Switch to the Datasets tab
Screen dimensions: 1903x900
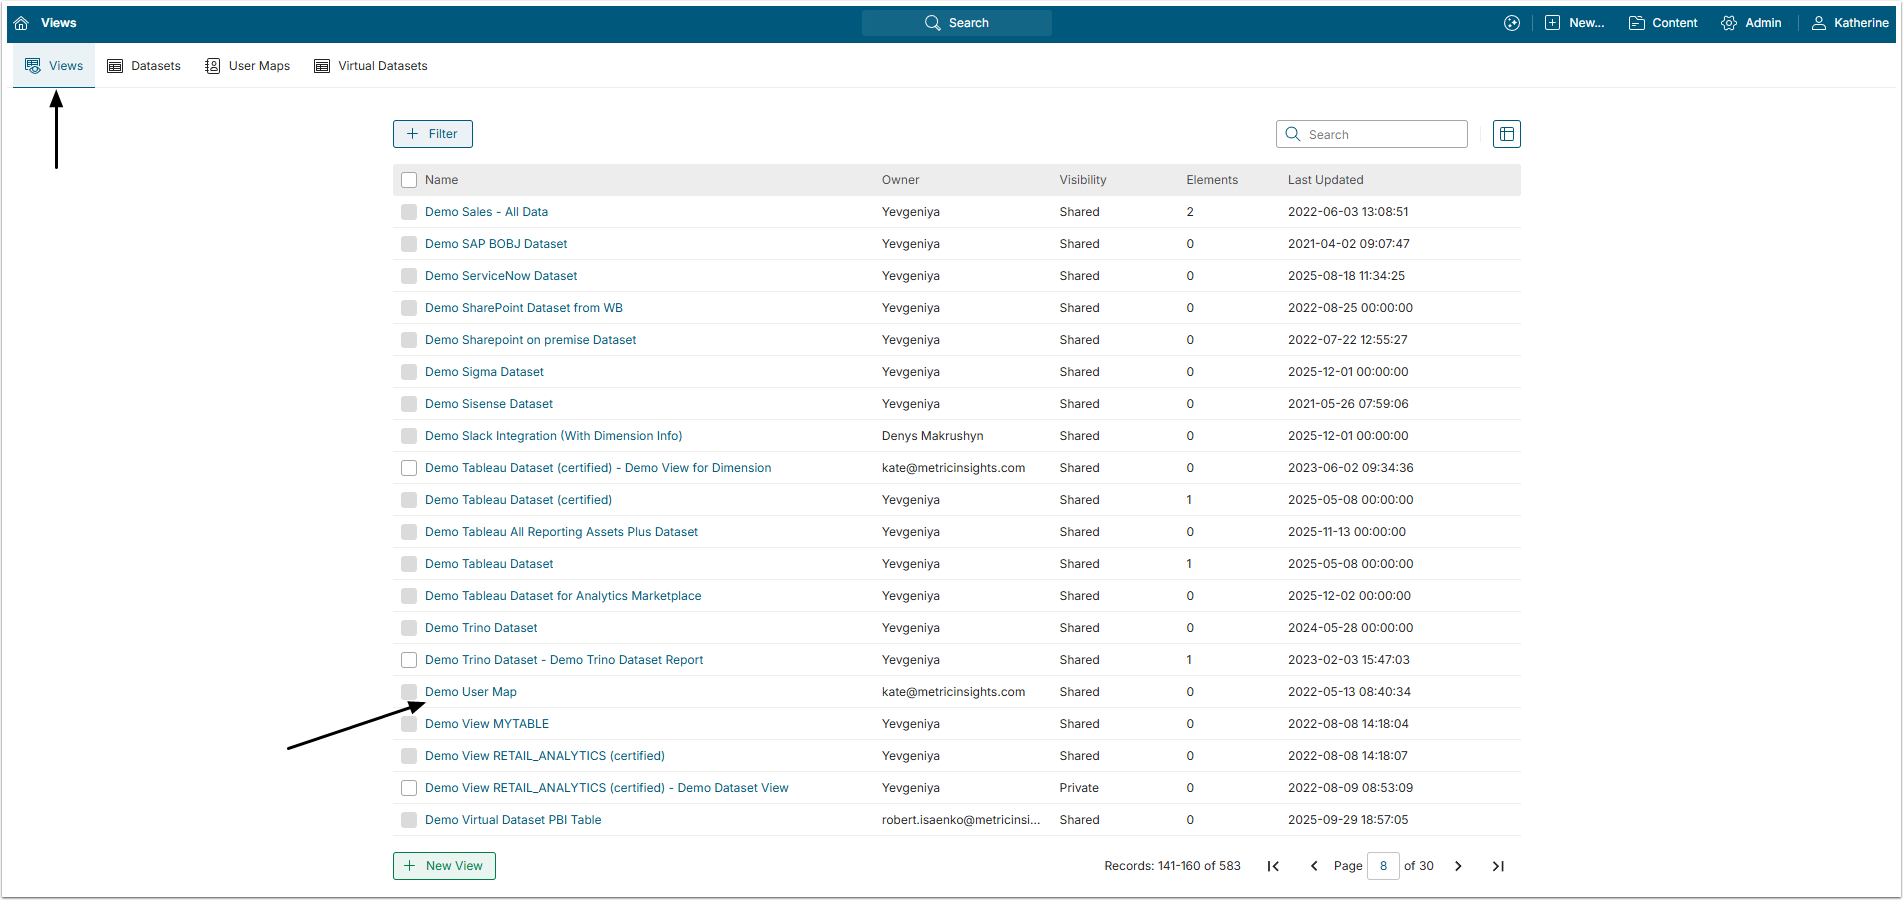click(x=144, y=66)
